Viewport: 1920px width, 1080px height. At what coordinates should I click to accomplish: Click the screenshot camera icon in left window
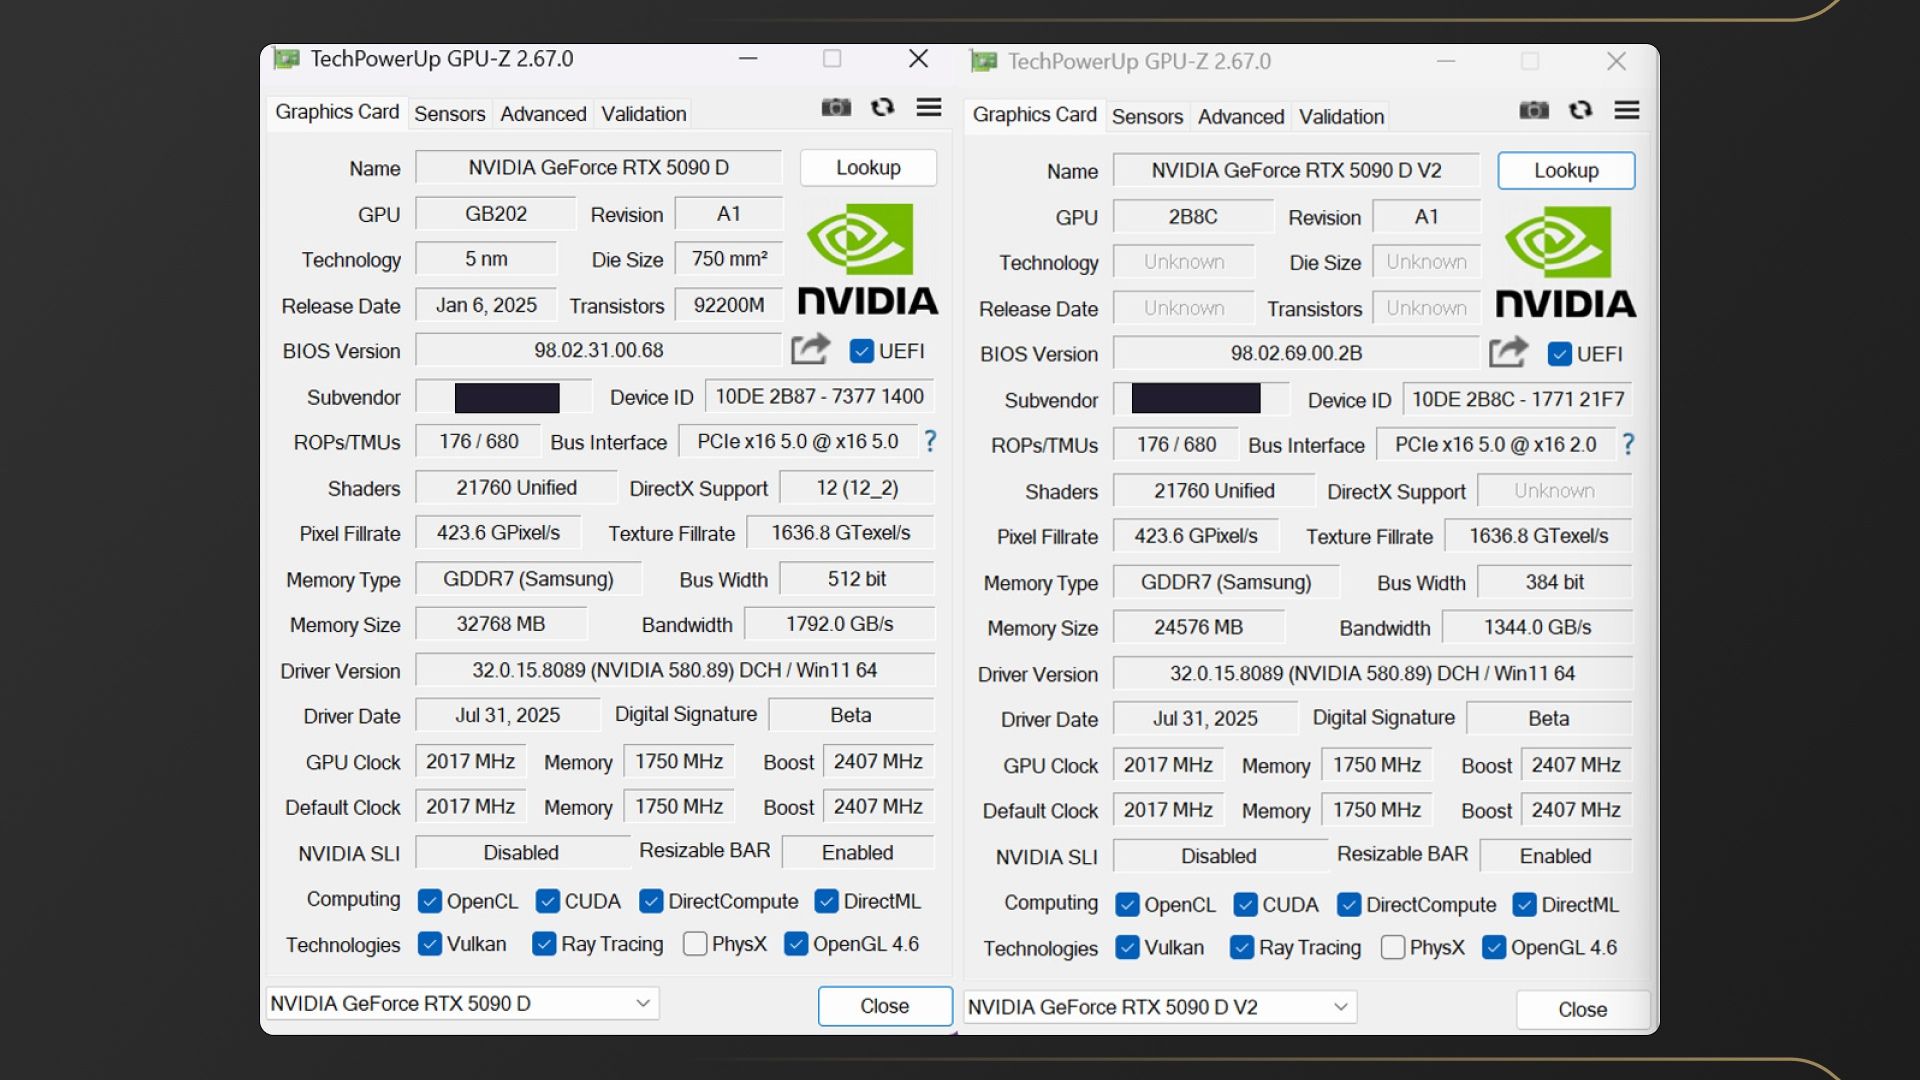(836, 108)
